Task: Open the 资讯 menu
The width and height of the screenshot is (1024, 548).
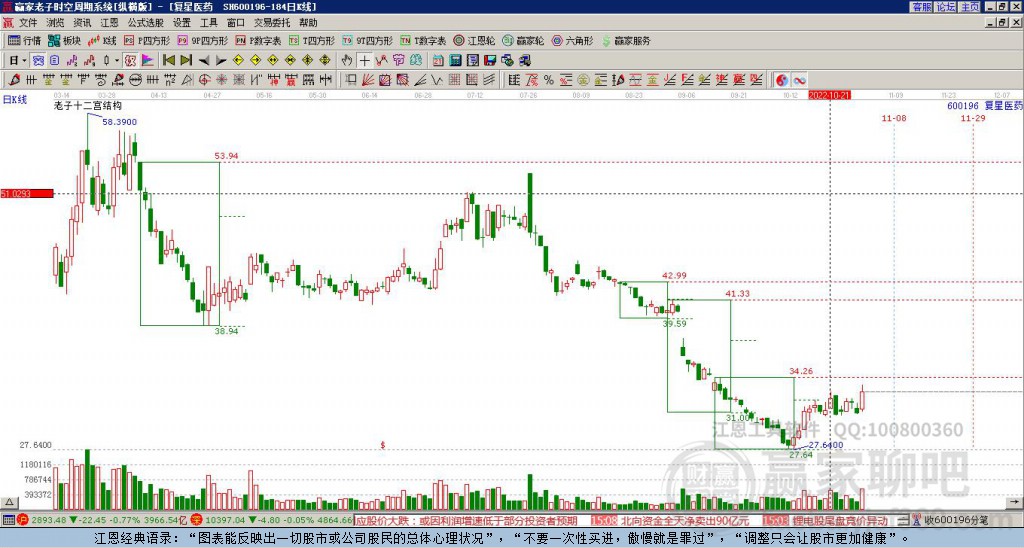Action: (82, 23)
